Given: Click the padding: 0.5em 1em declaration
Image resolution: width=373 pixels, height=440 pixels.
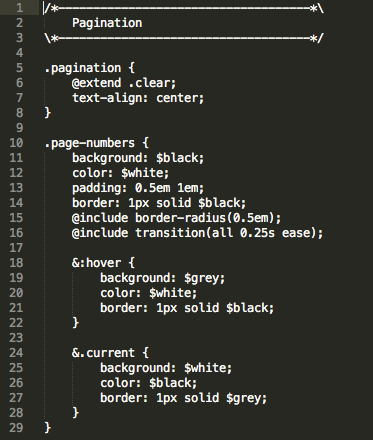Looking at the screenshot, I should tap(138, 188).
